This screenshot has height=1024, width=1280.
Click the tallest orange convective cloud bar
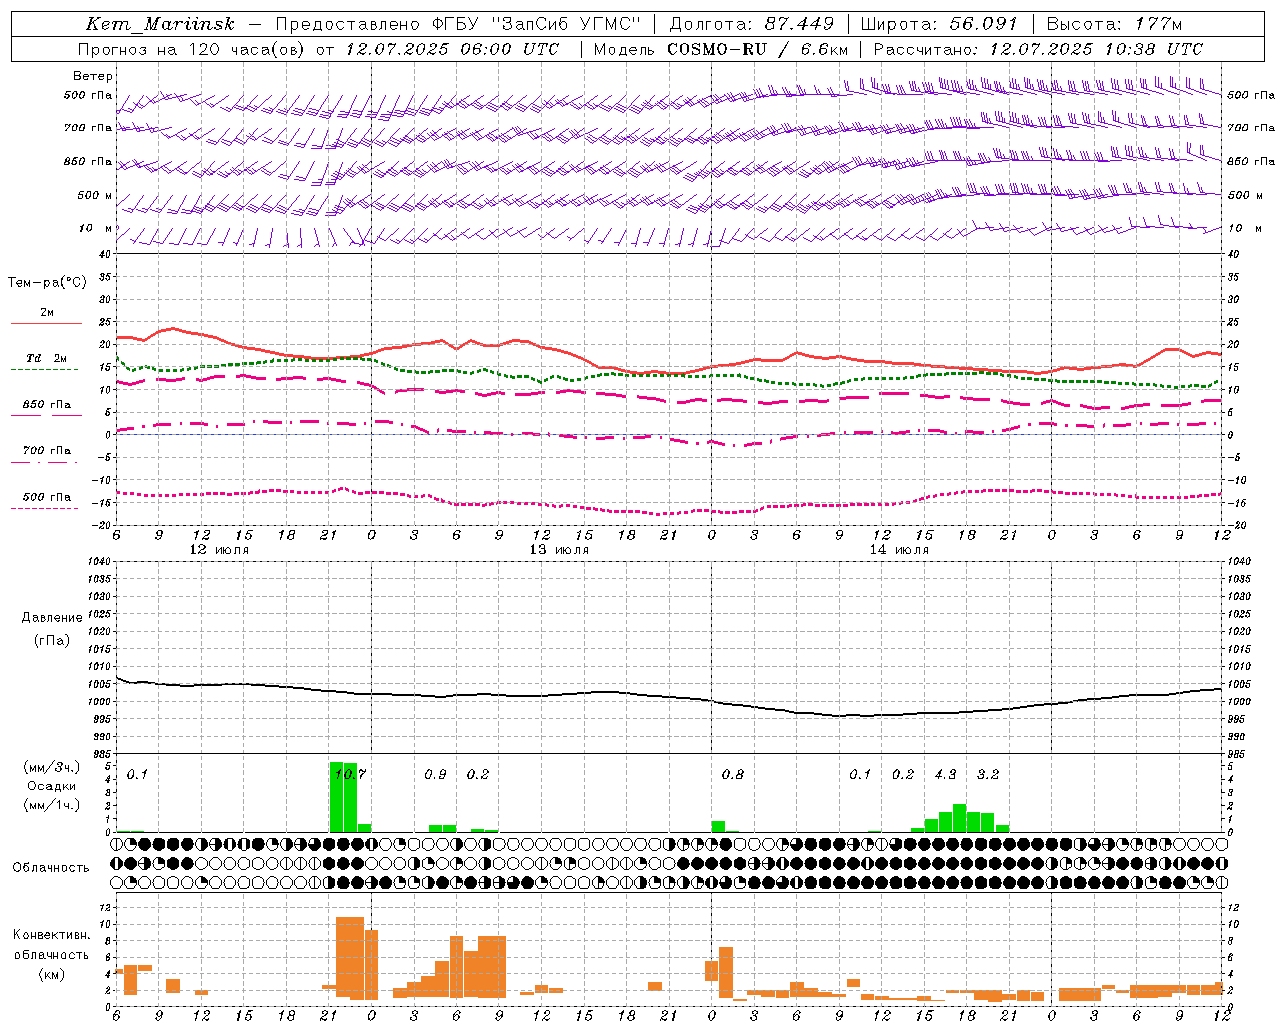click(x=350, y=958)
